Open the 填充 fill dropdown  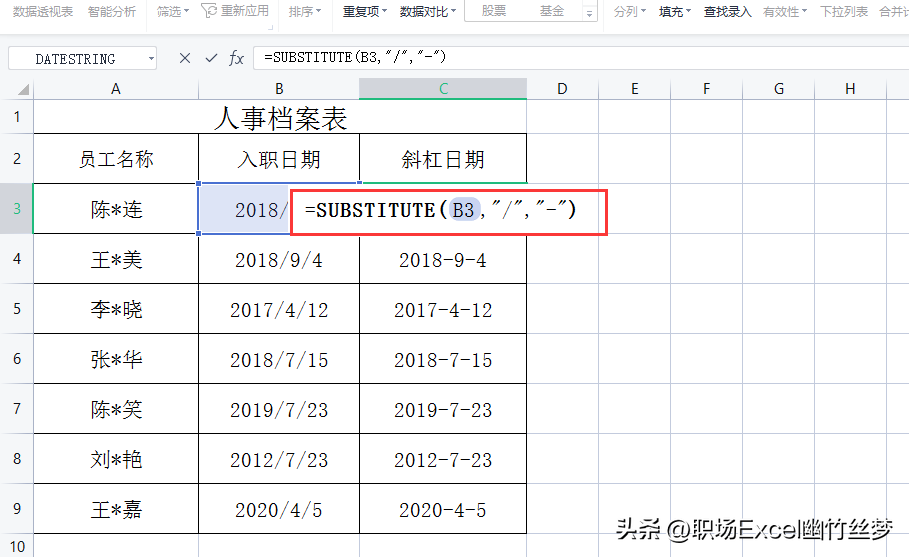pyautogui.click(x=675, y=11)
